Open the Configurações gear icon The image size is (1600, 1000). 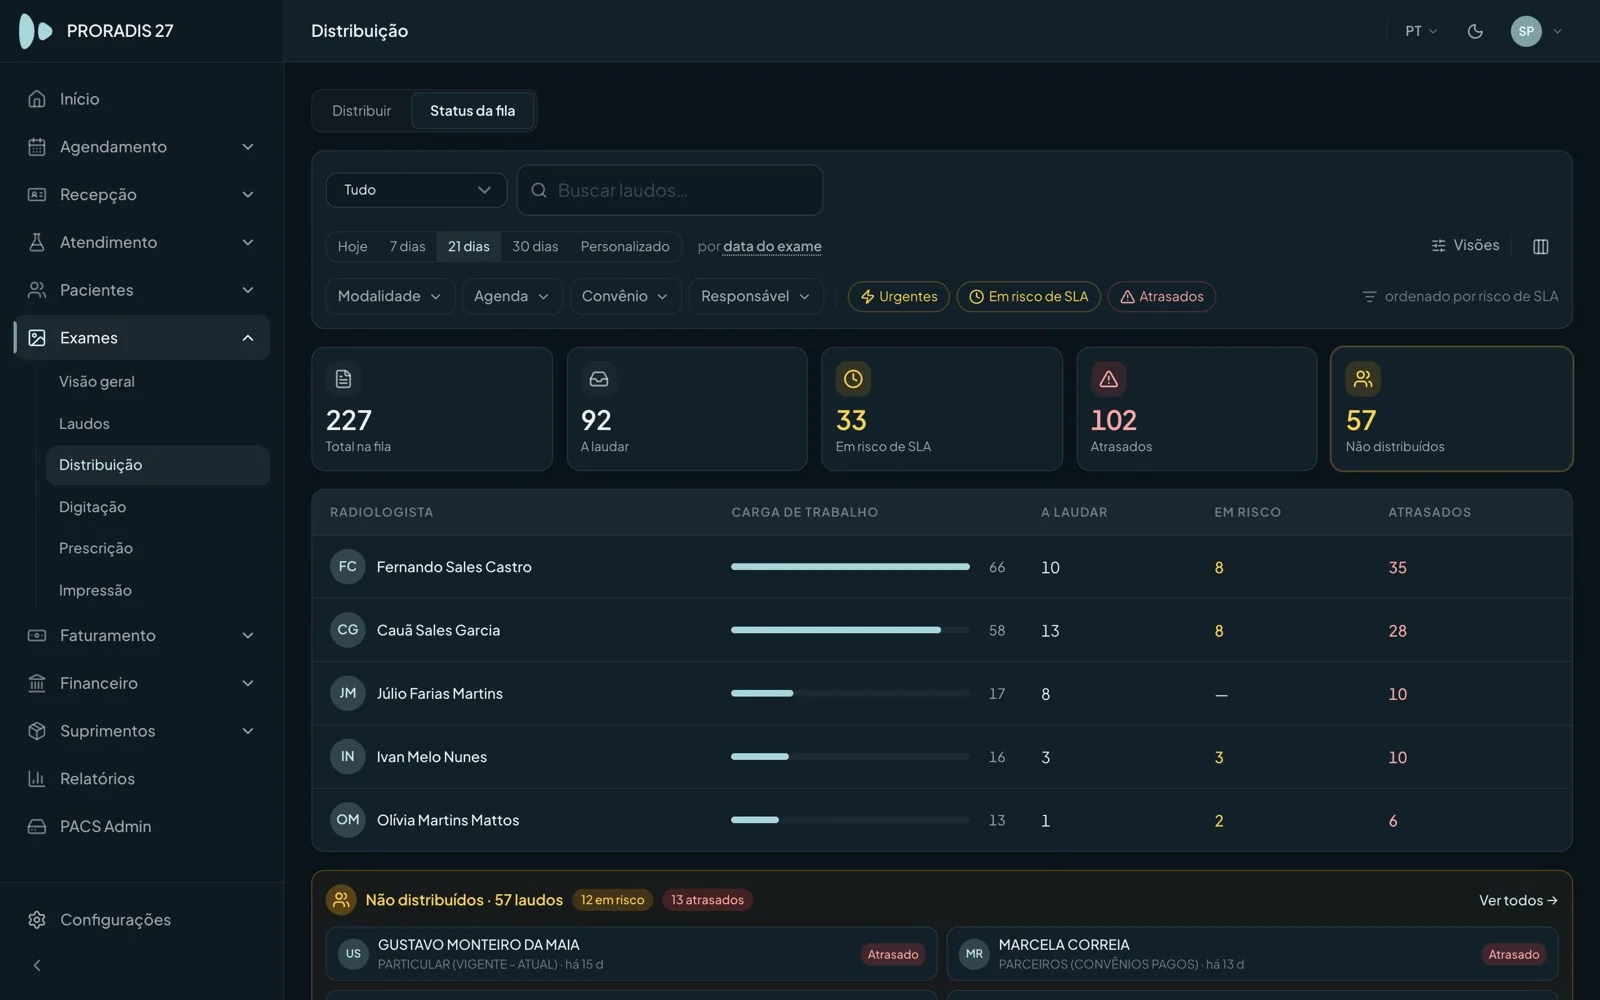(x=37, y=919)
